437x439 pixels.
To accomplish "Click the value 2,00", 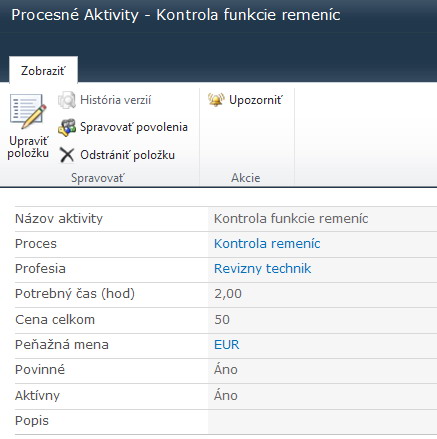I will pyautogui.click(x=228, y=294).
